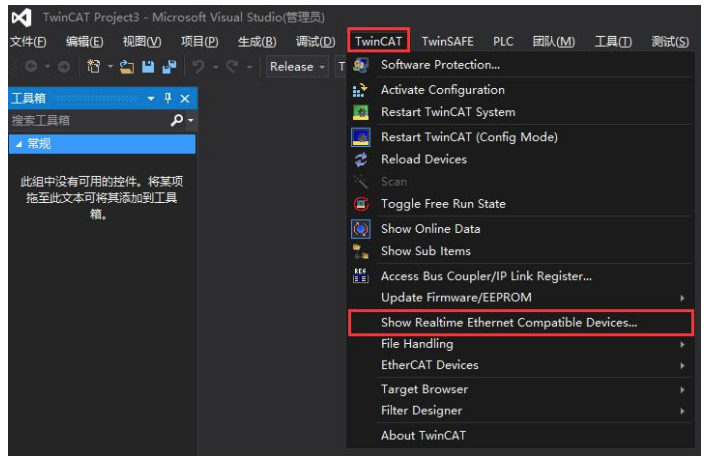Pin the 工具箱 panel
The width and height of the screenshot is (704, 460).
pyautogui.click(x=168, y=98)
